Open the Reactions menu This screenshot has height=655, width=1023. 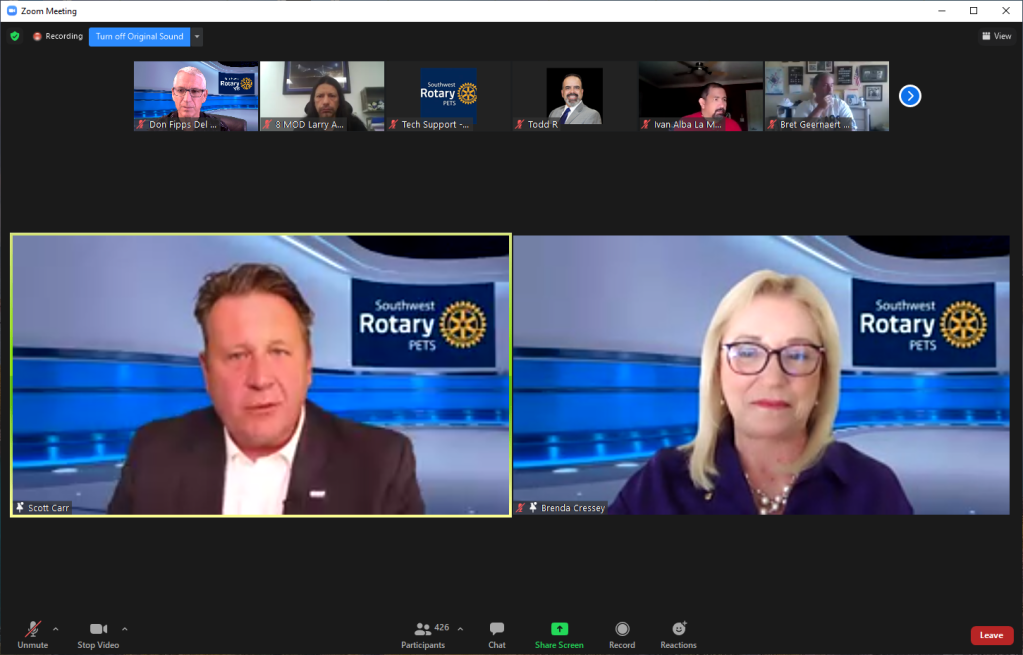pos(678,634)
